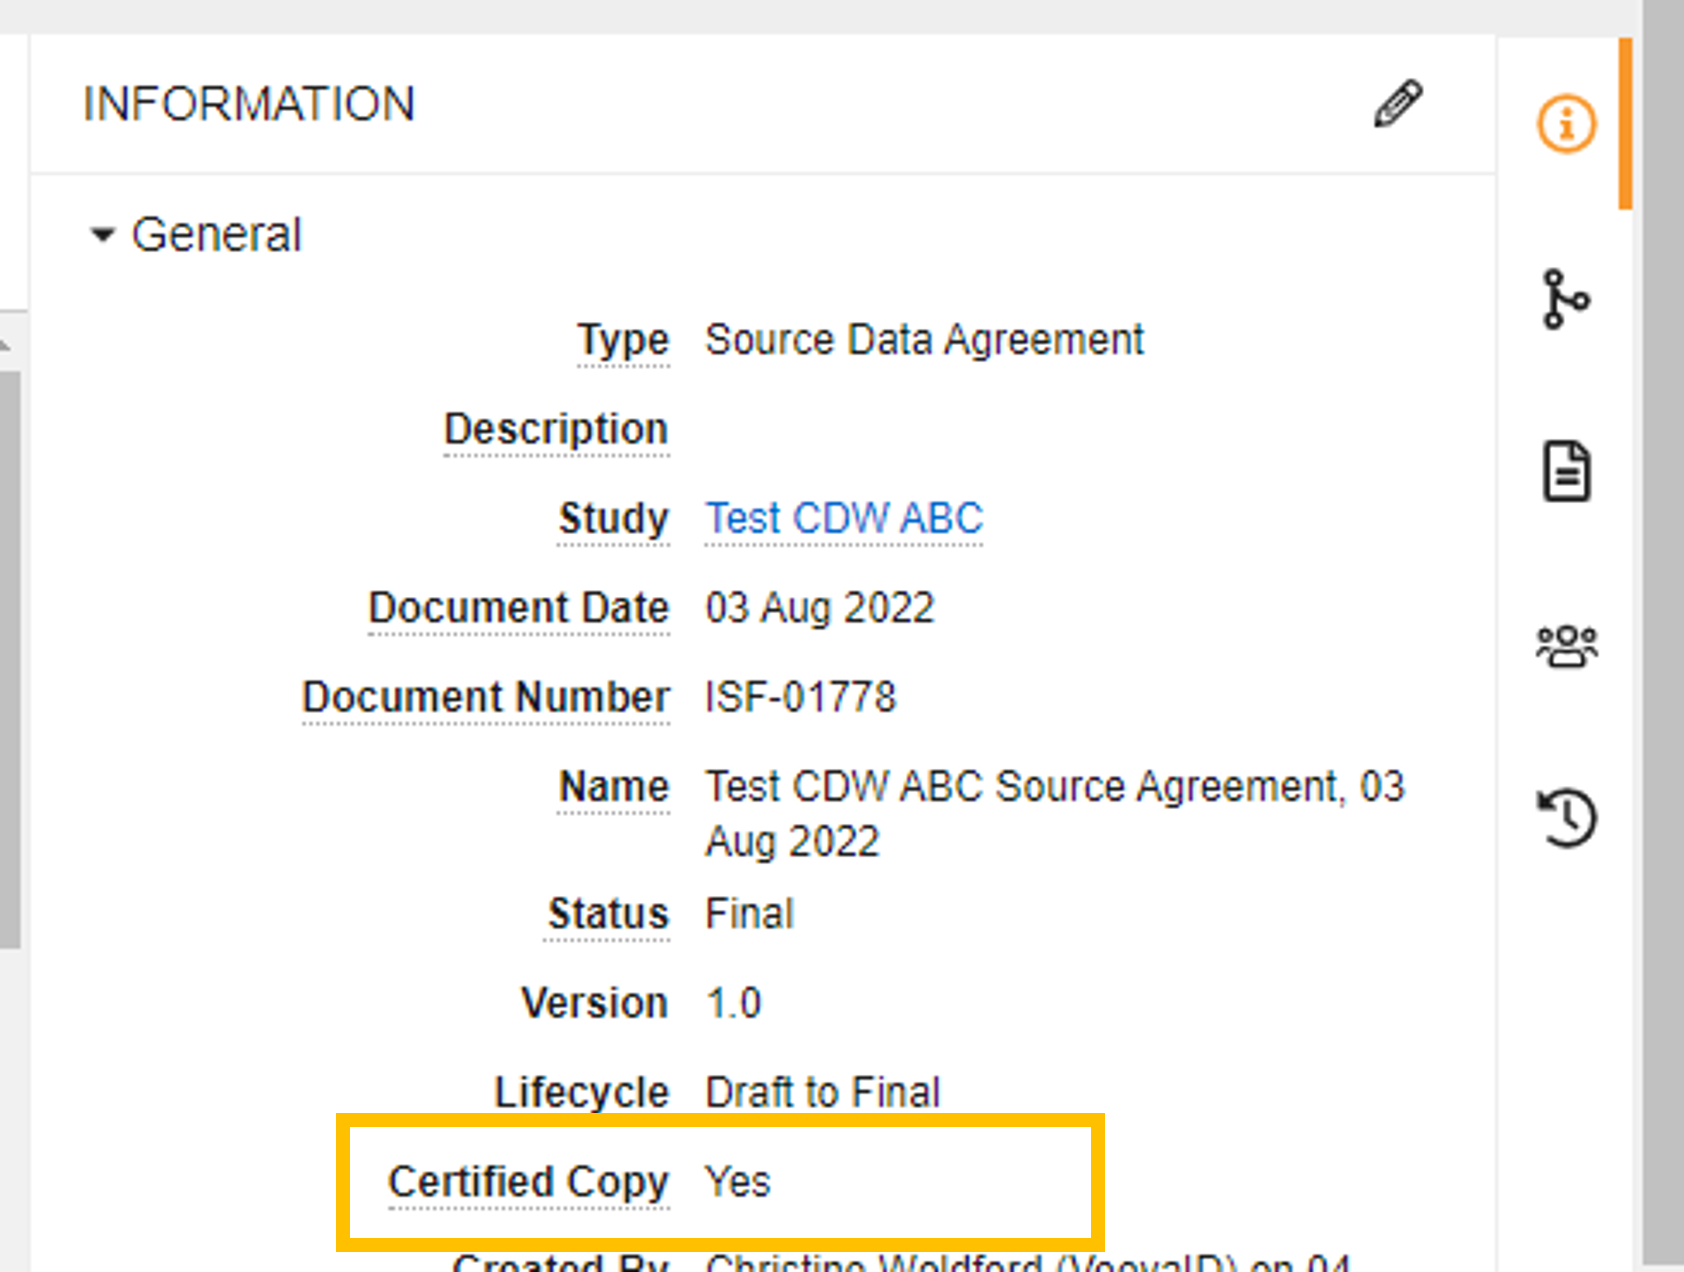Open the Timeline history clock icon
The height and width of the screenshot is (1272, 1684).
pos(1566,818)
